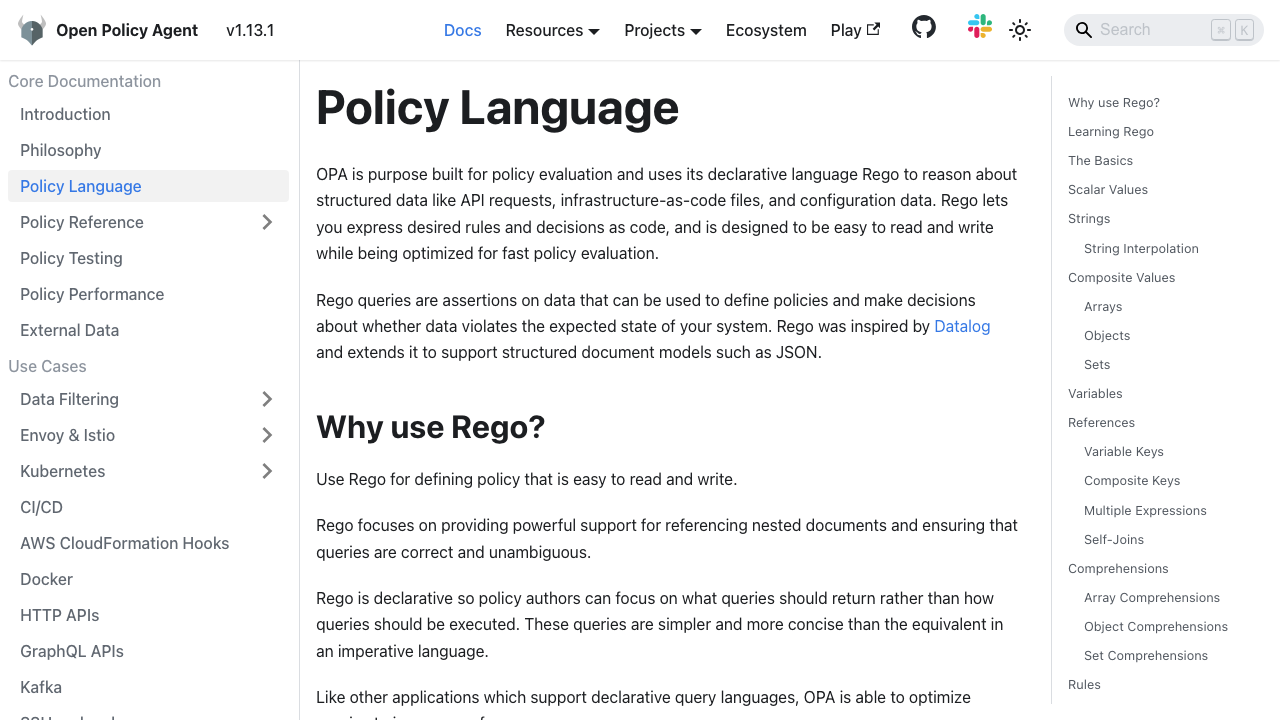Jump to Why use Rego? section
This screenshot has width=1280, height=720.
tap(1114, 102)
